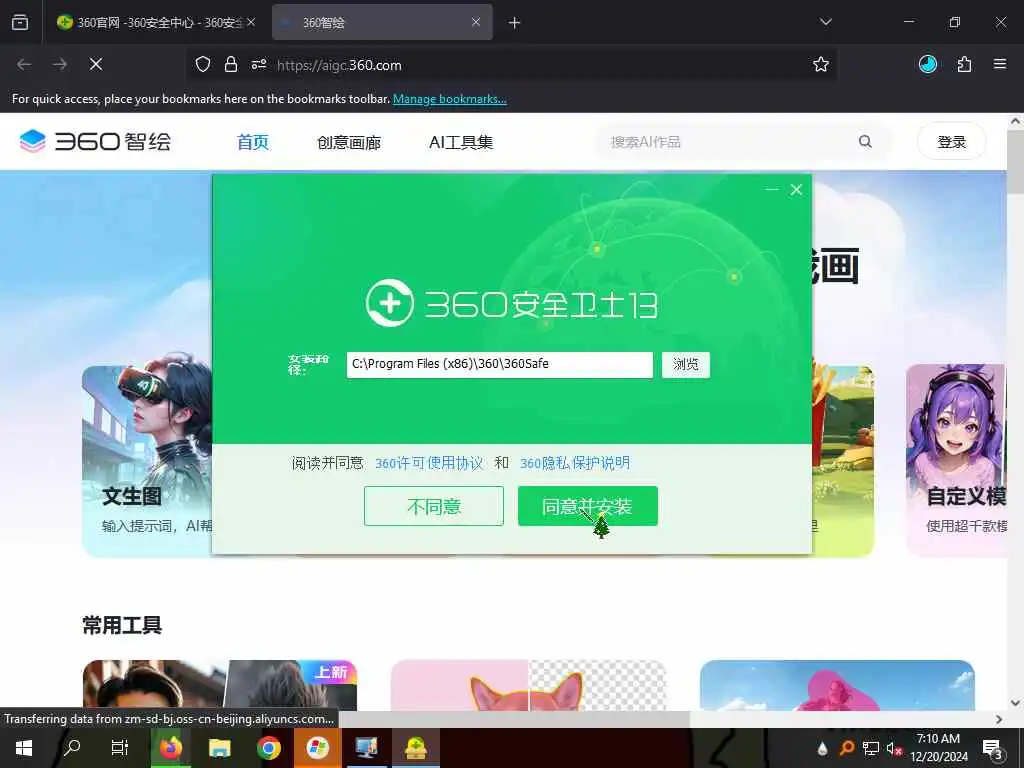The width and height of the screenshot is (1024, 768).
Task: Open the pink silhouette sky tool thumbnail
Action: [x=837, y=685]
